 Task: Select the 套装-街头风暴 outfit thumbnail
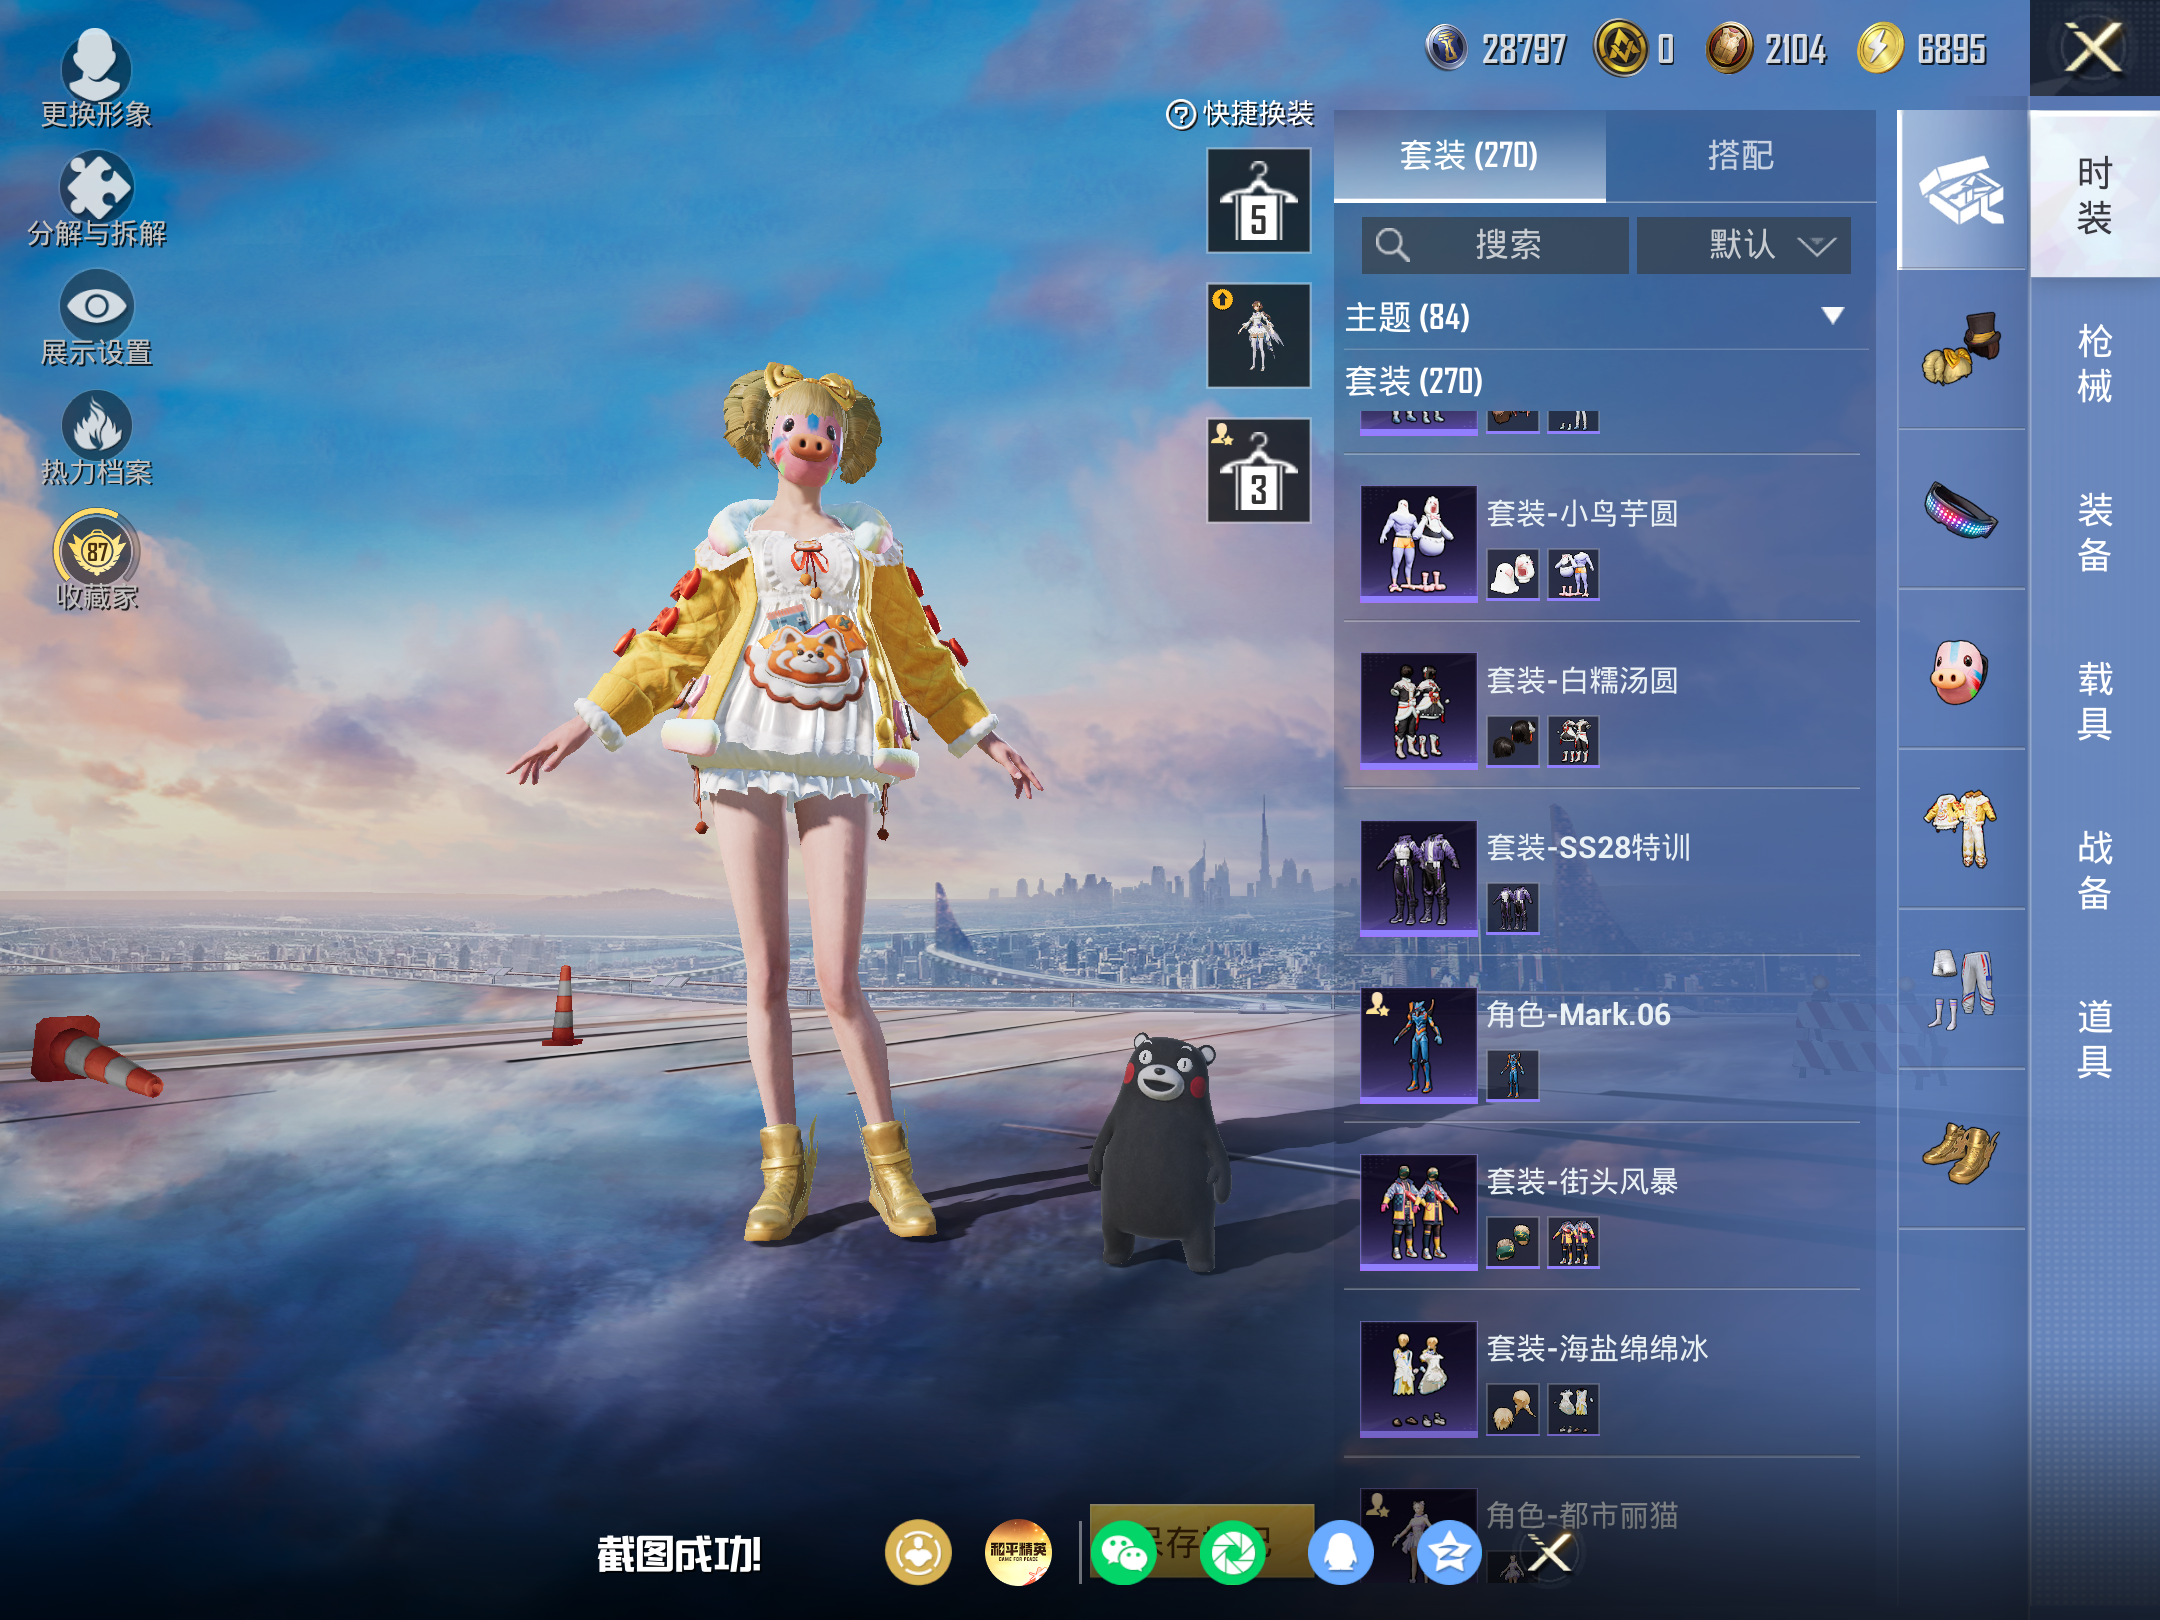coord(1418,1211)
